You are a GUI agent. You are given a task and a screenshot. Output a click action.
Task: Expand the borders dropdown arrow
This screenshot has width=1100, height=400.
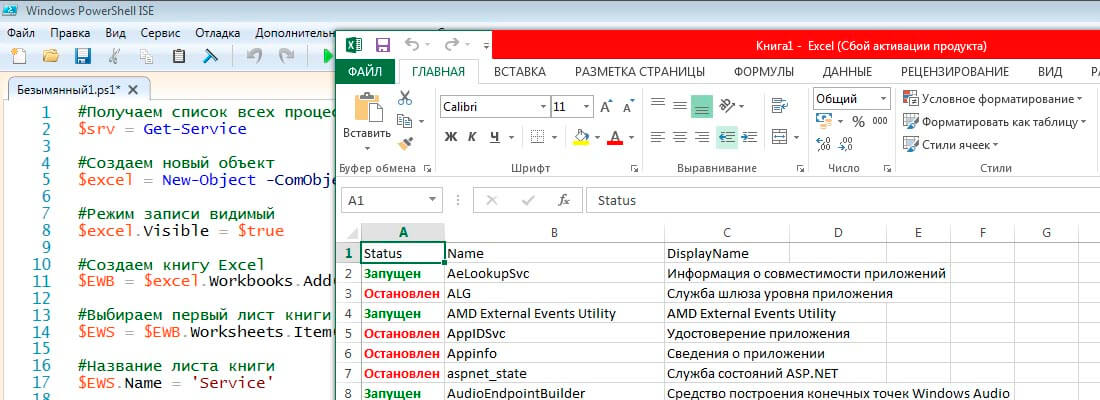pos(554,137)
